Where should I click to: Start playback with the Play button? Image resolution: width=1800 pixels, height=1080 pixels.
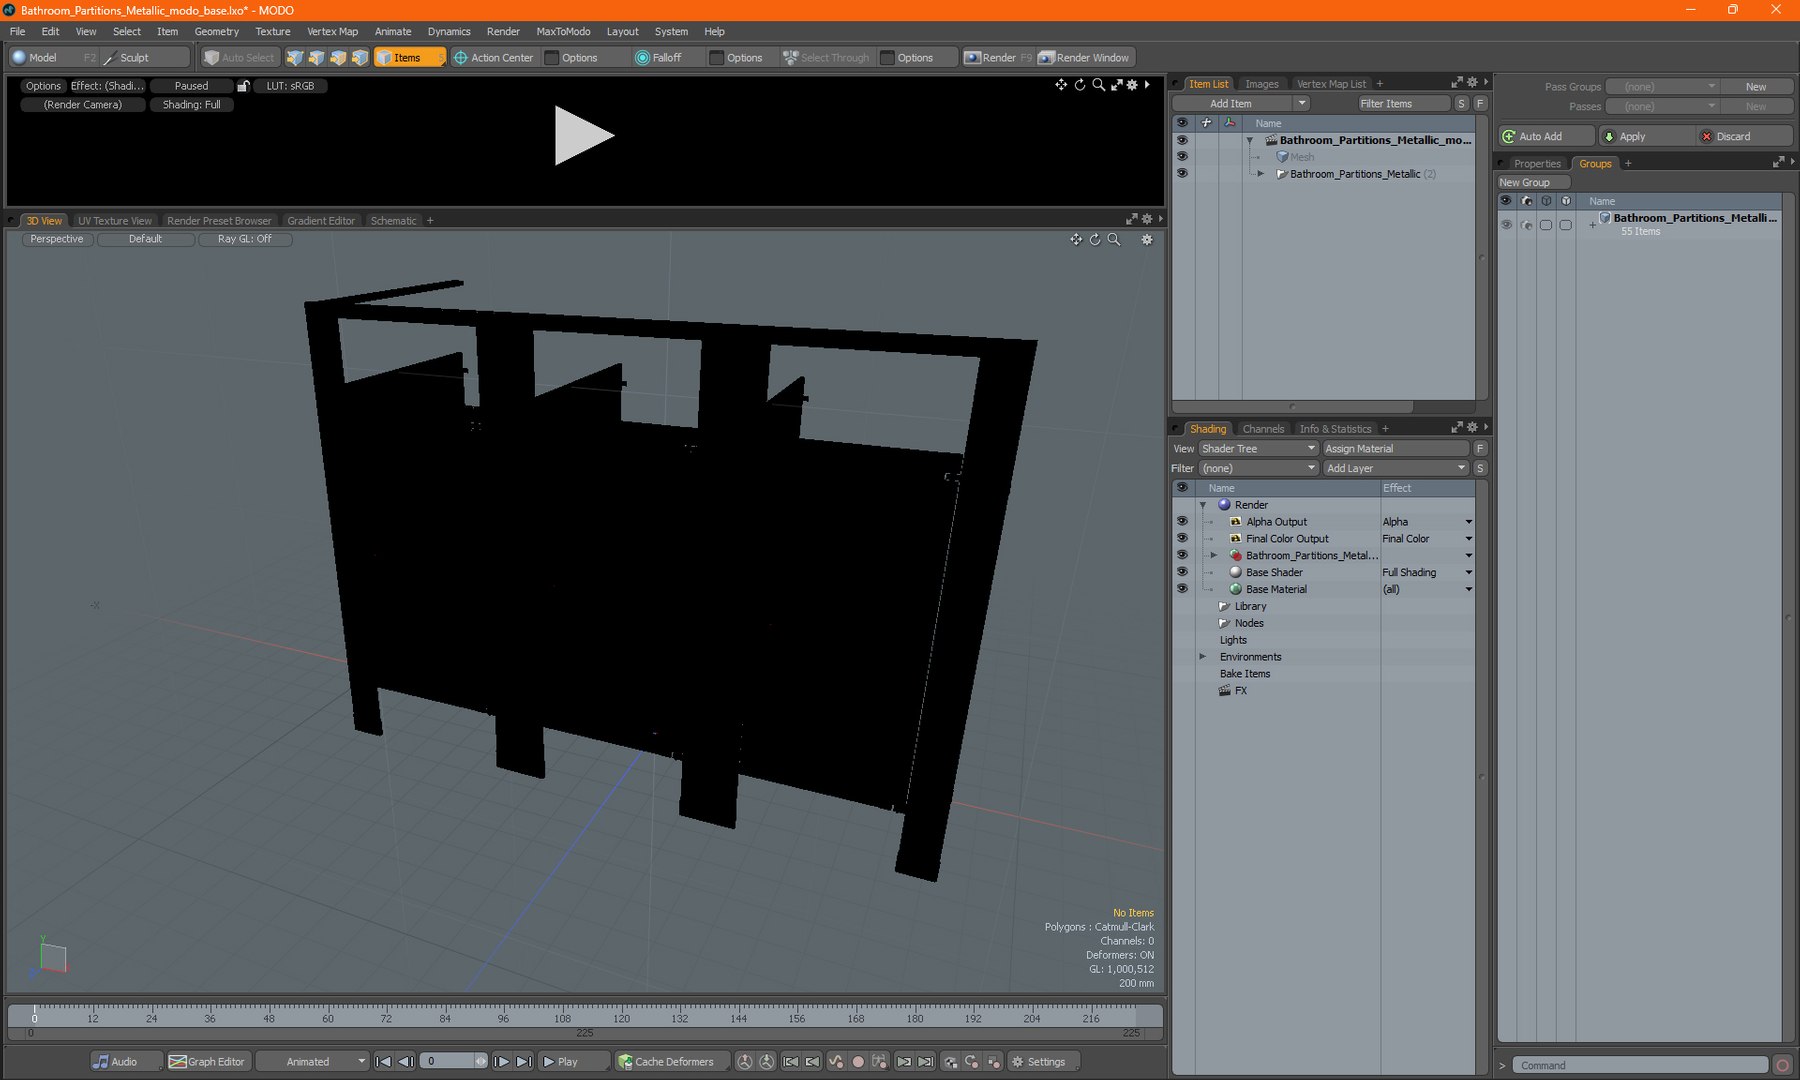(x=574, y=1061)
